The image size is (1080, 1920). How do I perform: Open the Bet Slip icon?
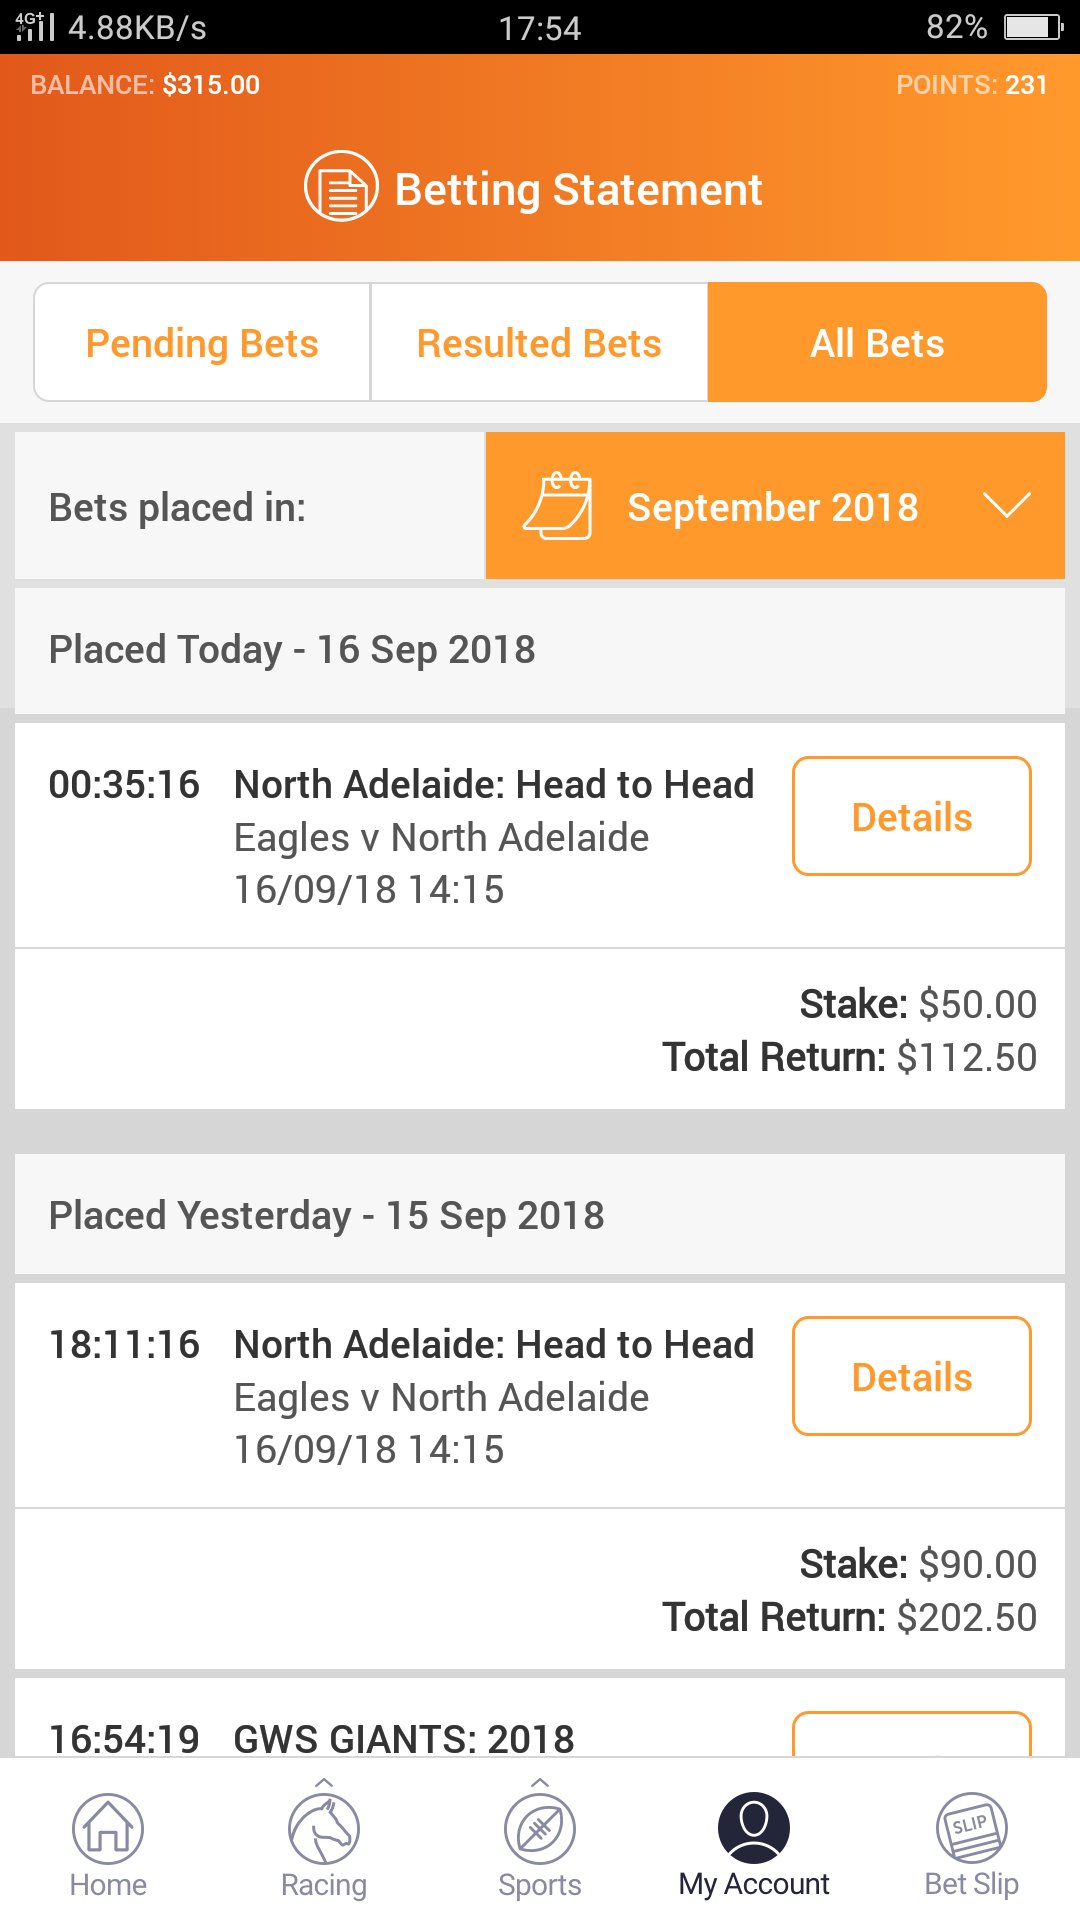tap(971, 1827)
